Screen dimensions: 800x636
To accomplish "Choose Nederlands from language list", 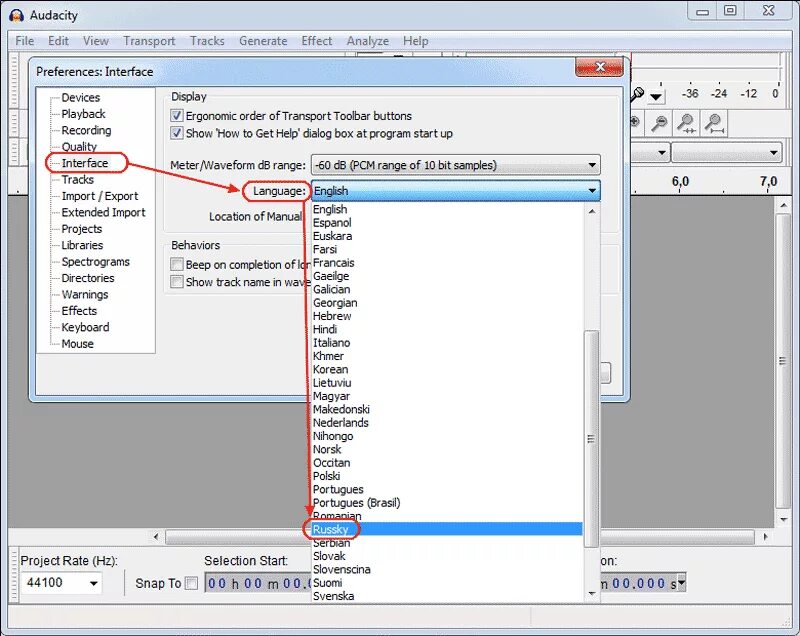I will pyautogui.click(x=447, y=423).
